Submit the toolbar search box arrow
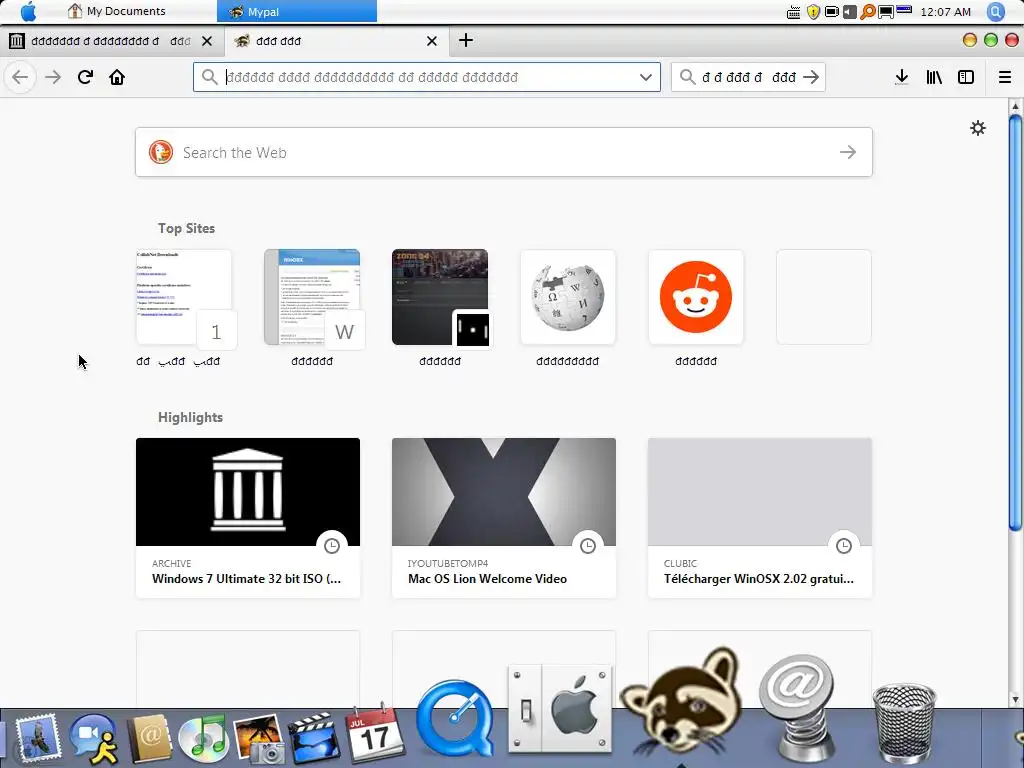 tap(811, 77)
